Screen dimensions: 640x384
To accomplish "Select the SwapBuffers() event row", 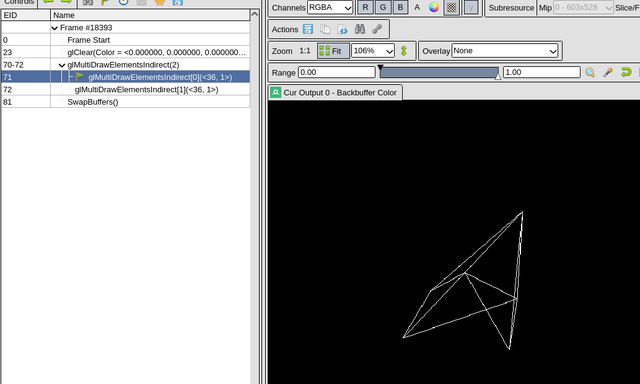I will [126, 102].
